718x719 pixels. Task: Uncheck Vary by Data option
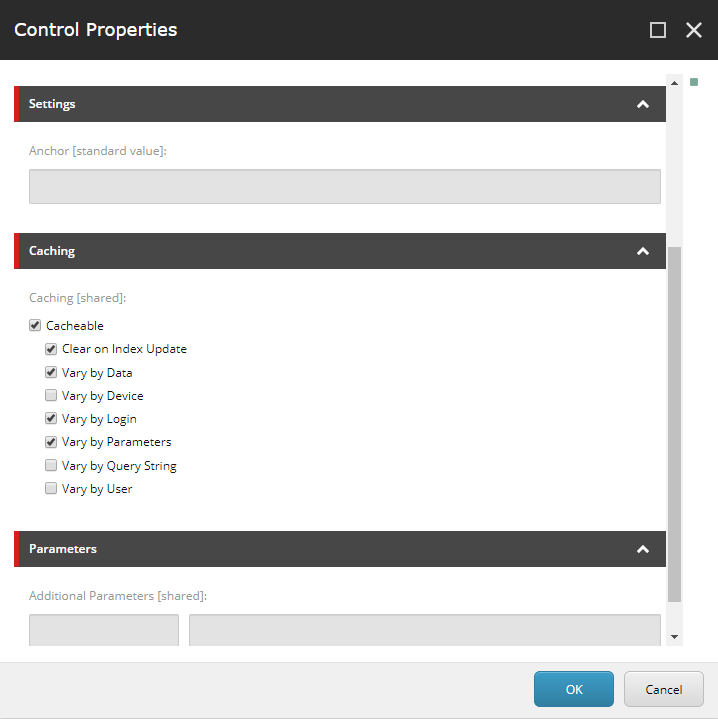point(51,372)
